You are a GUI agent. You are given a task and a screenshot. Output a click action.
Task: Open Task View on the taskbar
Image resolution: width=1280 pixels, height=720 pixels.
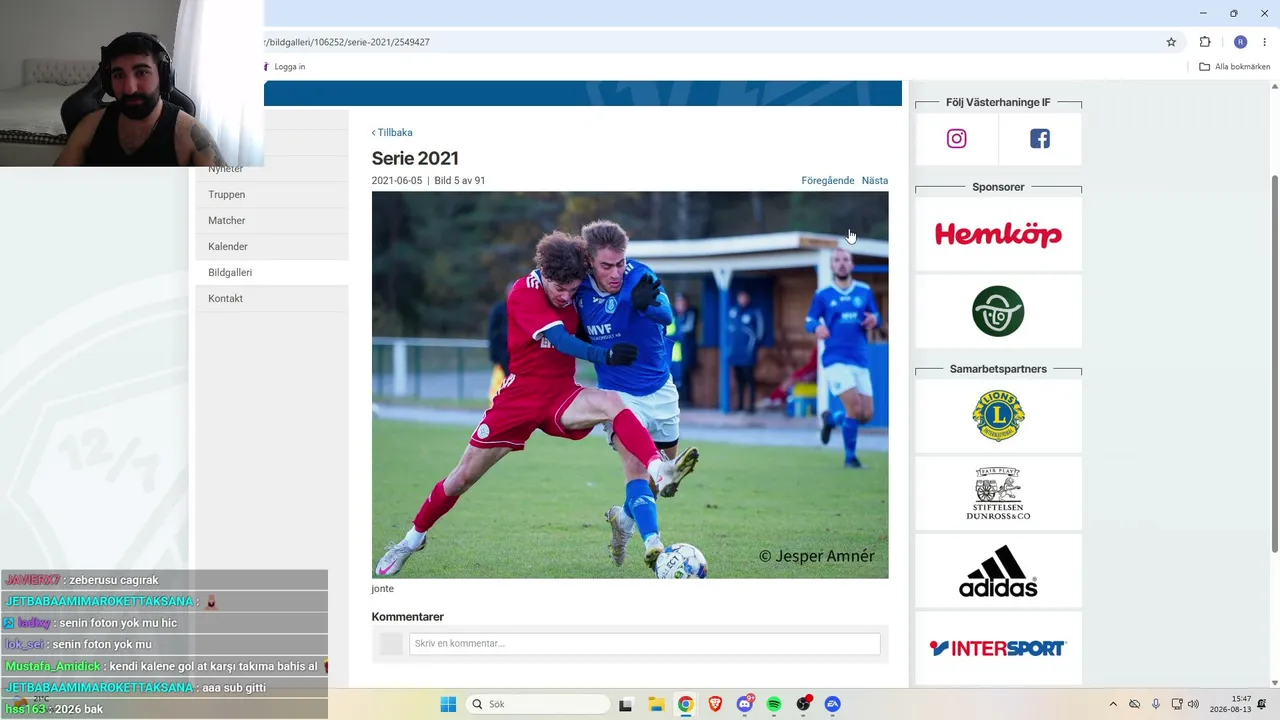(x=626, y=704)
